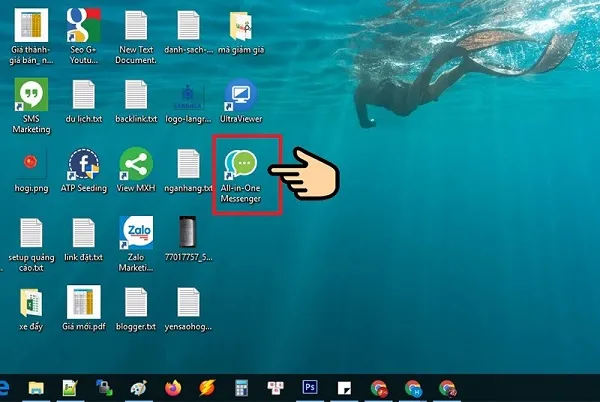Select the View MXH share icon

click(x=135, y=165)
